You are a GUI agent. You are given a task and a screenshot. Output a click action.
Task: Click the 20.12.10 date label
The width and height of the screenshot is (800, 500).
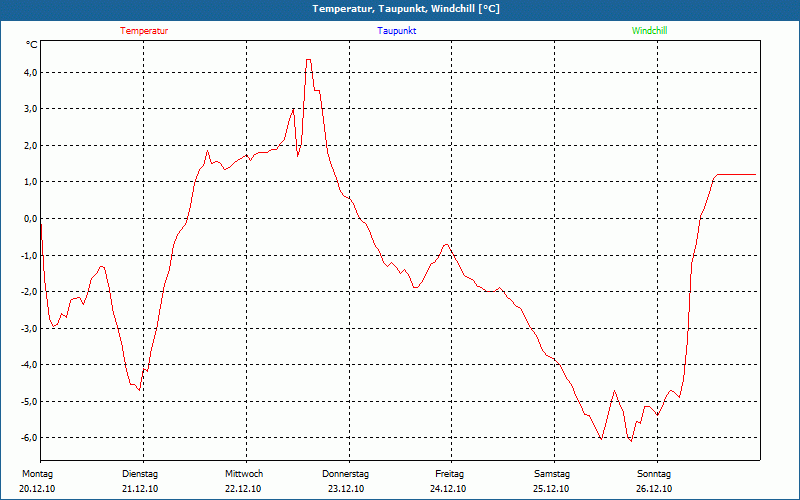[x=37, y=489]
